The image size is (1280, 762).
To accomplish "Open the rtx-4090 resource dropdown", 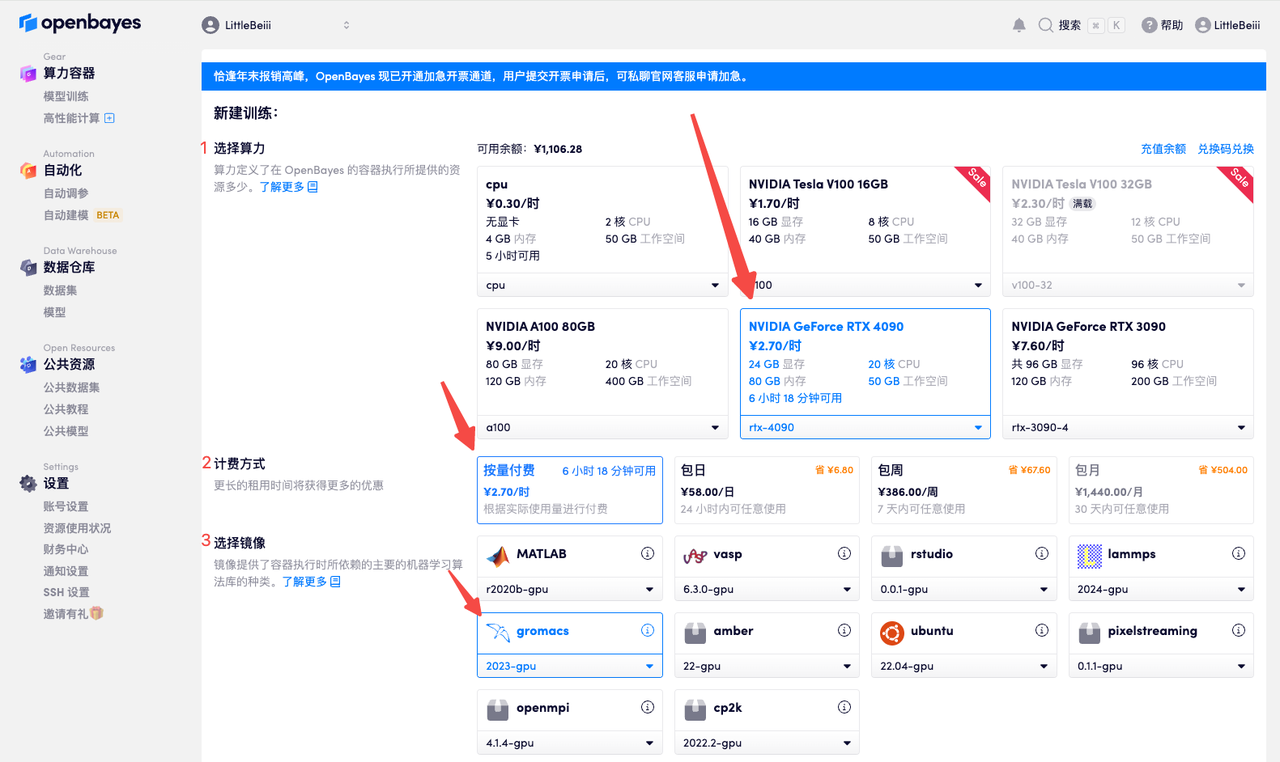I will [865, 427].
